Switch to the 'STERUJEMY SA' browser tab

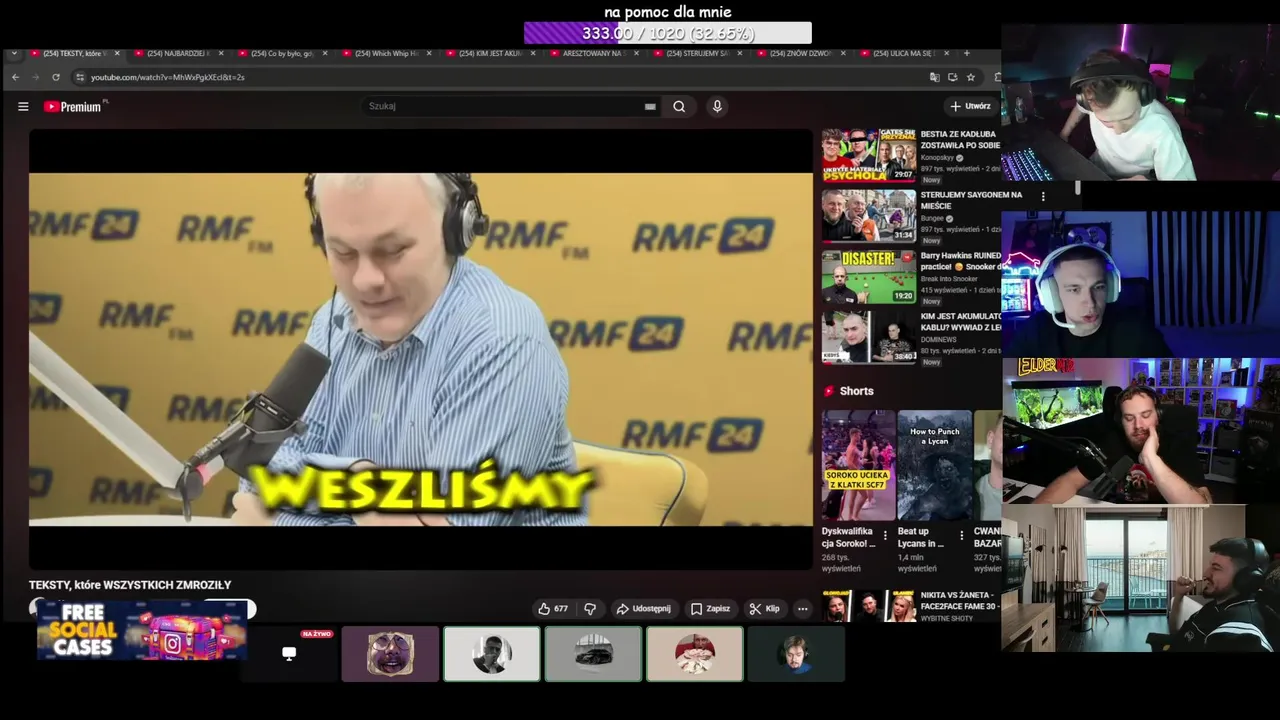pyautogui.click(x=695, y=53)
